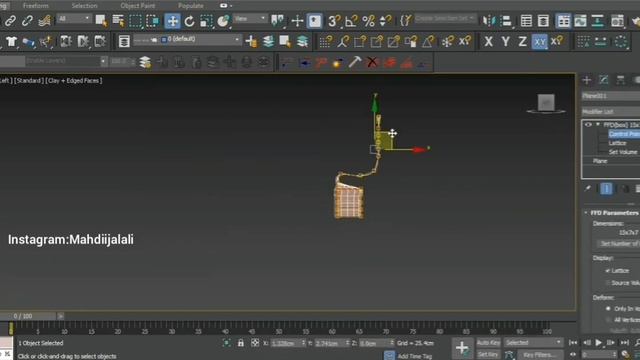Choose the Rectangular Selection Region icon
This screenshot has width=640, height=360.
(x=135, y=20)
